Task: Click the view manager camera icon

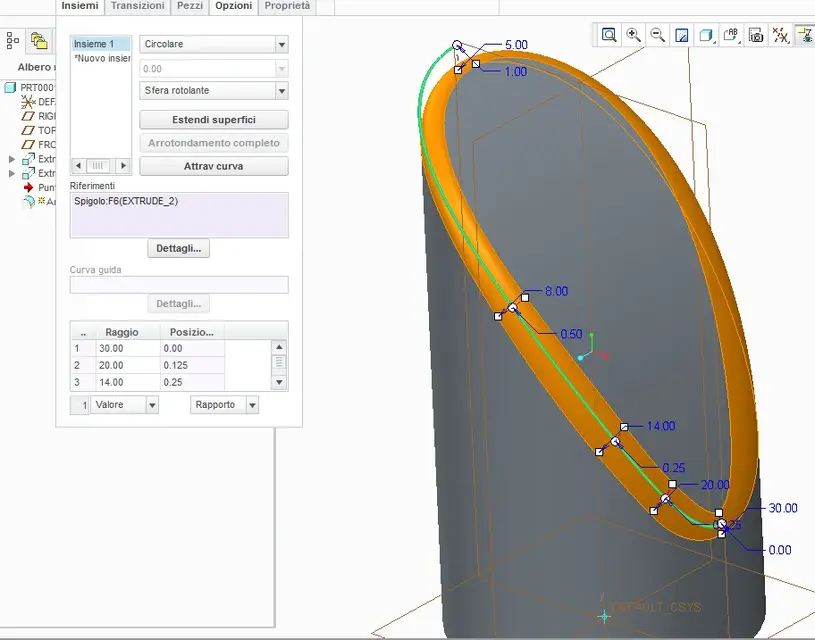Action: 756,35
